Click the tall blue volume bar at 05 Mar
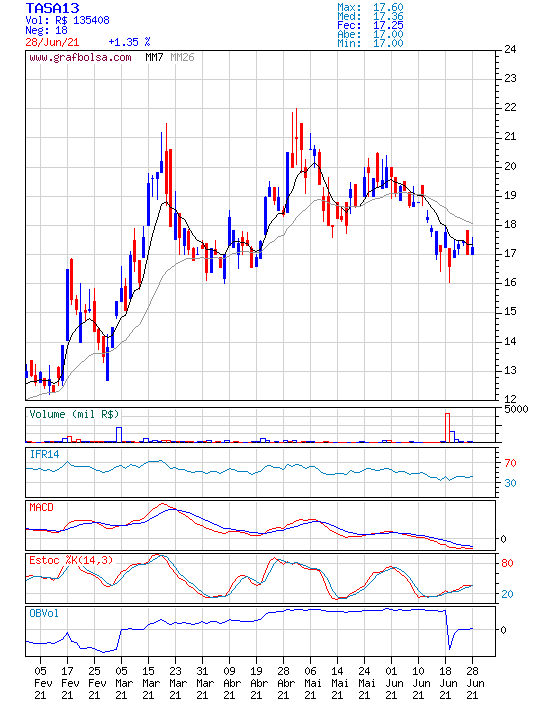The width and height of the screenshot is (545, 720). coord(119,434)
